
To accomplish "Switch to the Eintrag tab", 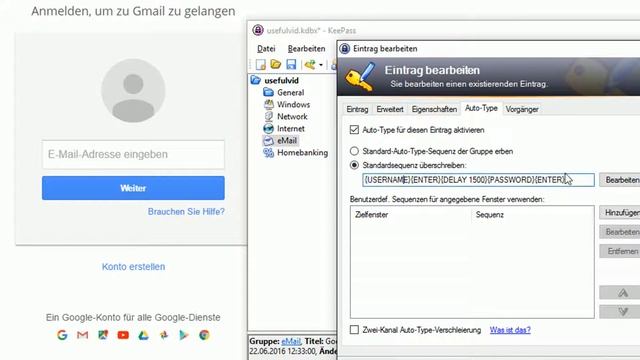I will point(357,109).
